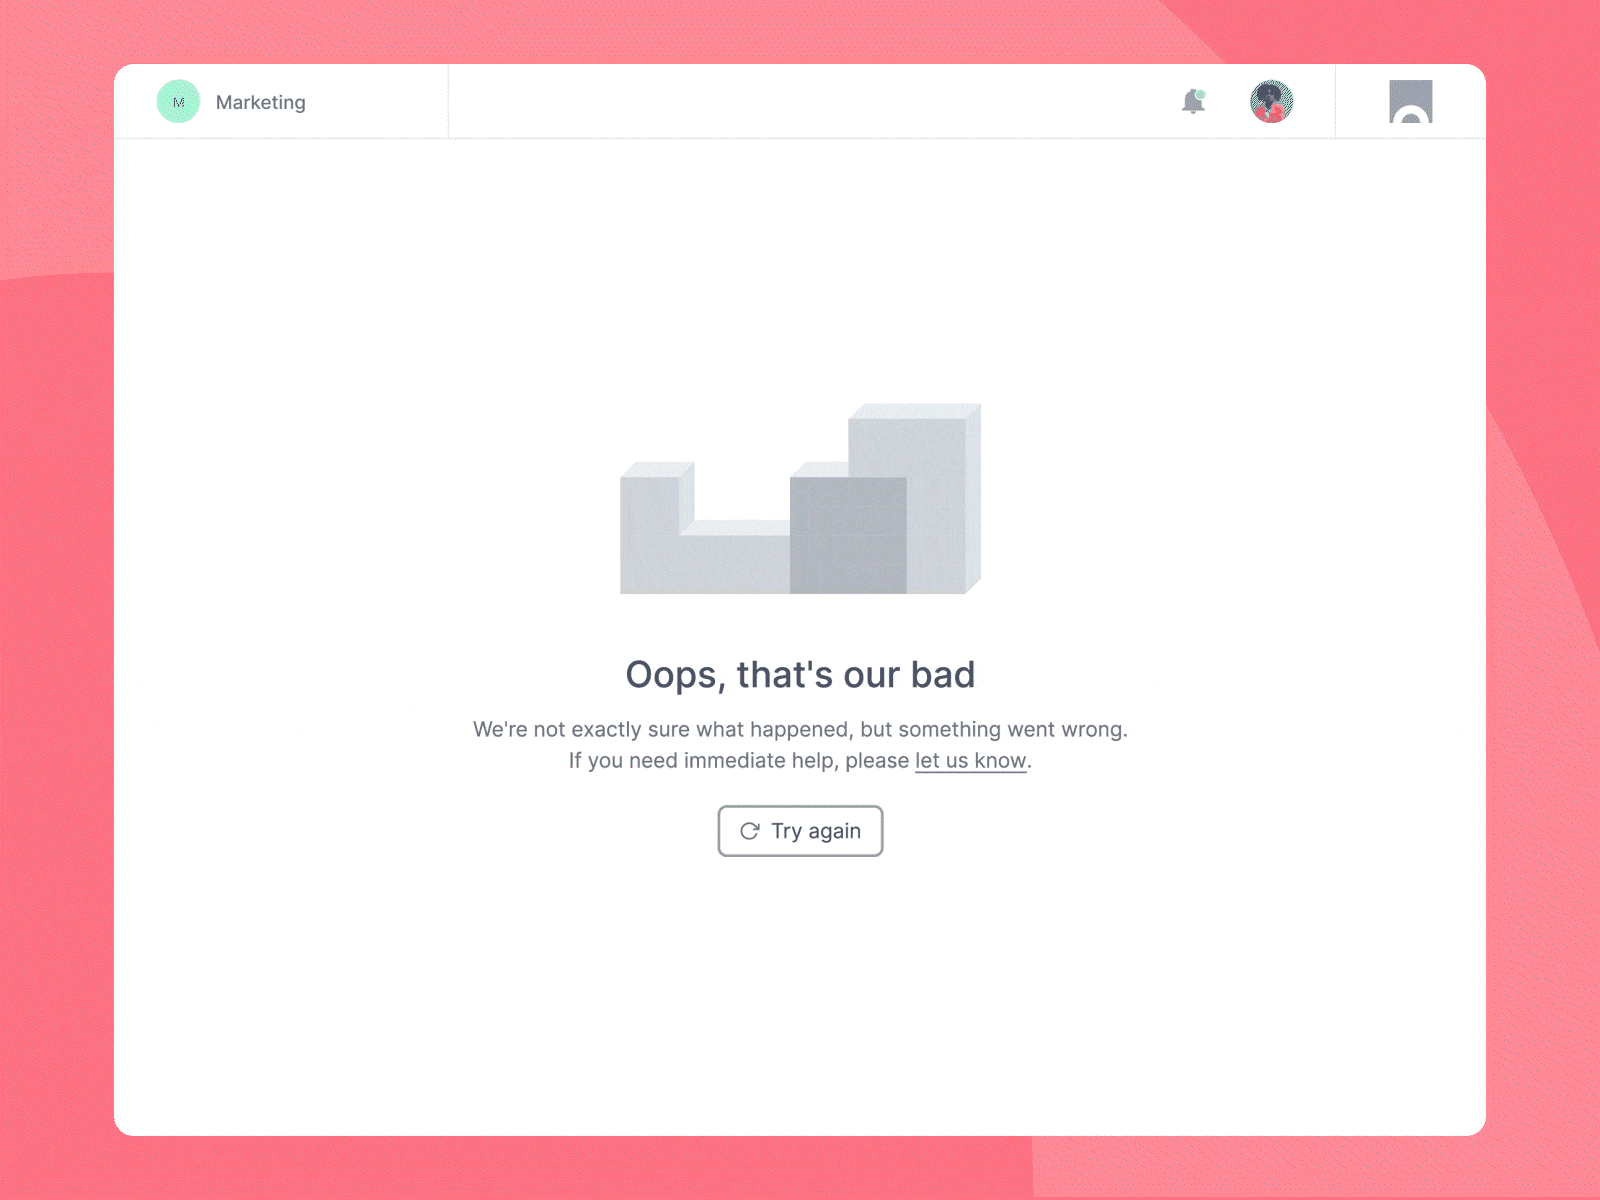
Task: Open the profile dropdown from the avatar
Action: (1272, 101)
